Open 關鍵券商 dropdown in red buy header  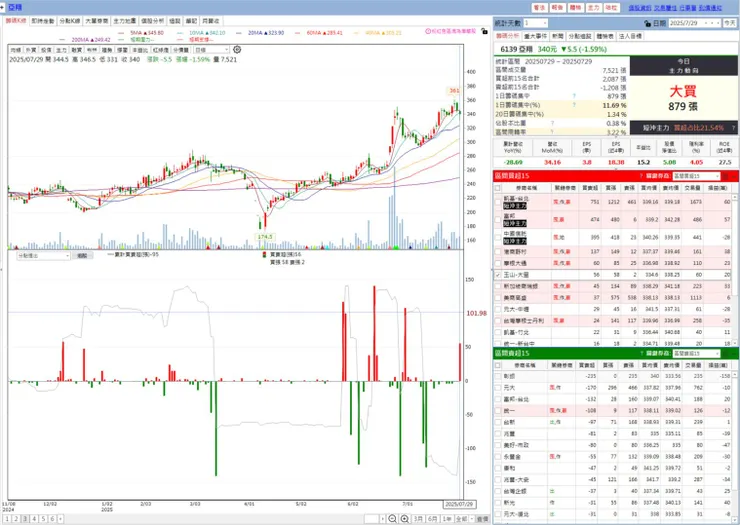tap(696, 176)
